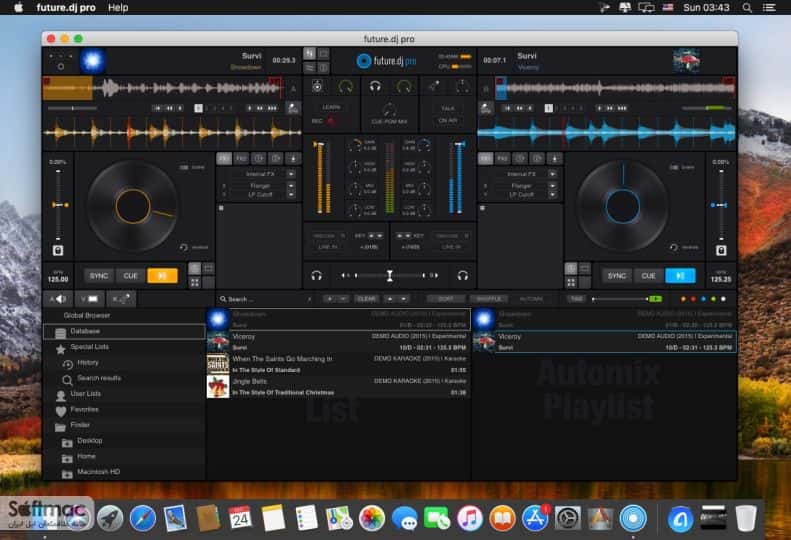Open the left deck Internal FX dropdown
791x540 pixels.
point(291,174)
